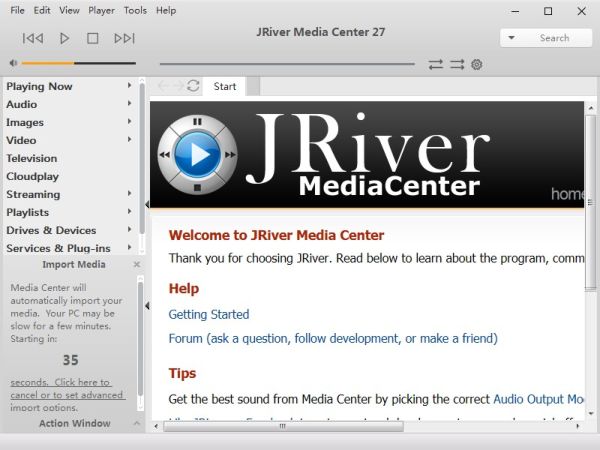
Task: Open the gear playback options icon
Action: point(477,64)
